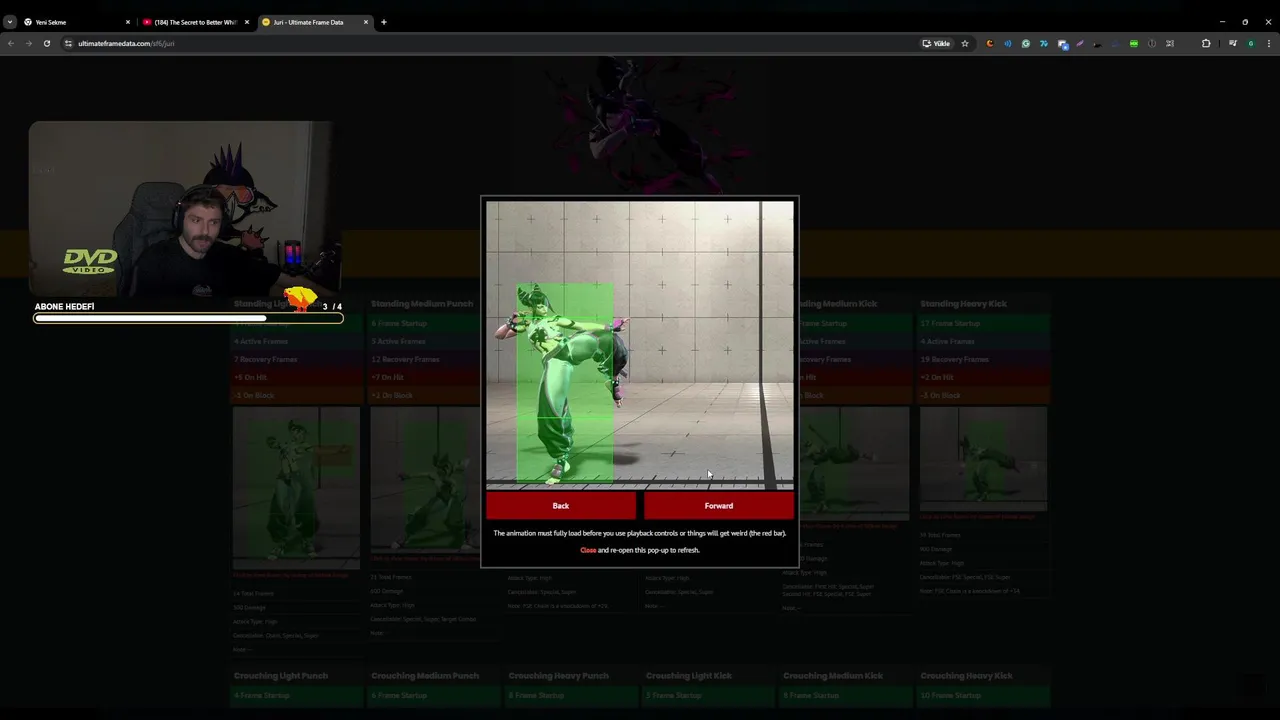This screenshot has width=1280, height=720.
Task: View site information icon in address bar
Action: (68, 43)
